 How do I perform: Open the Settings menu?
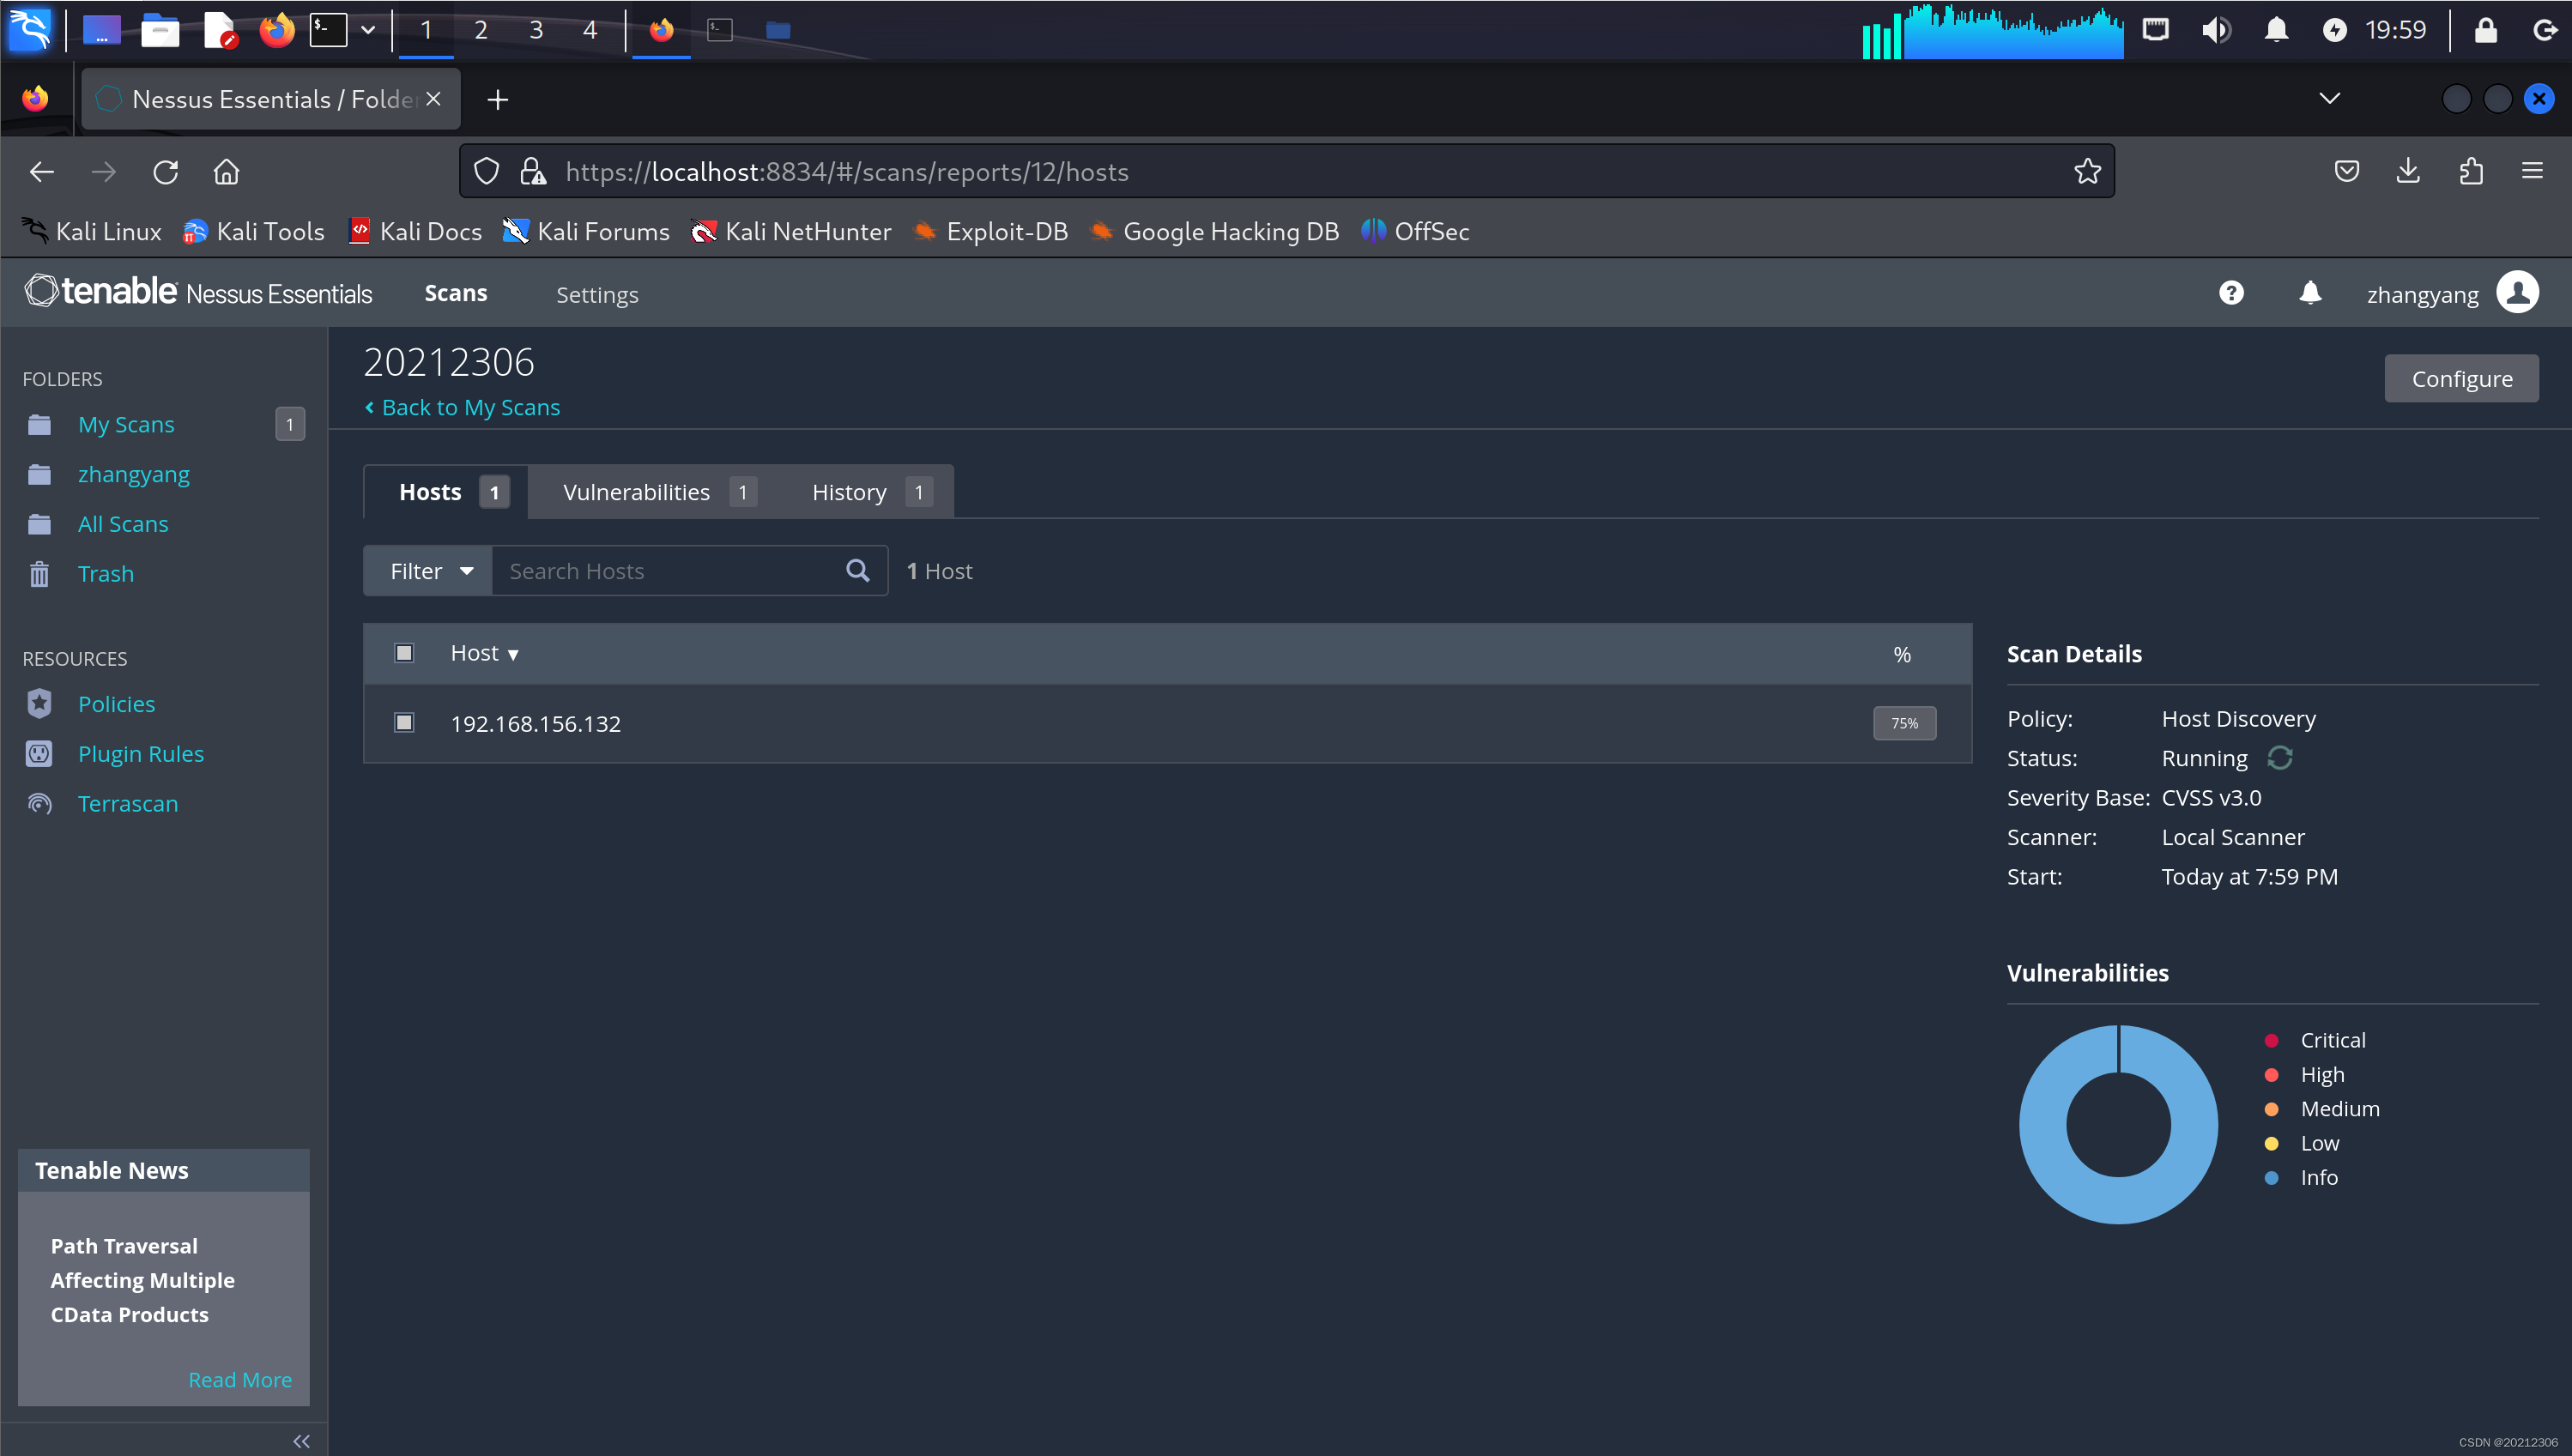coord(597,295)
